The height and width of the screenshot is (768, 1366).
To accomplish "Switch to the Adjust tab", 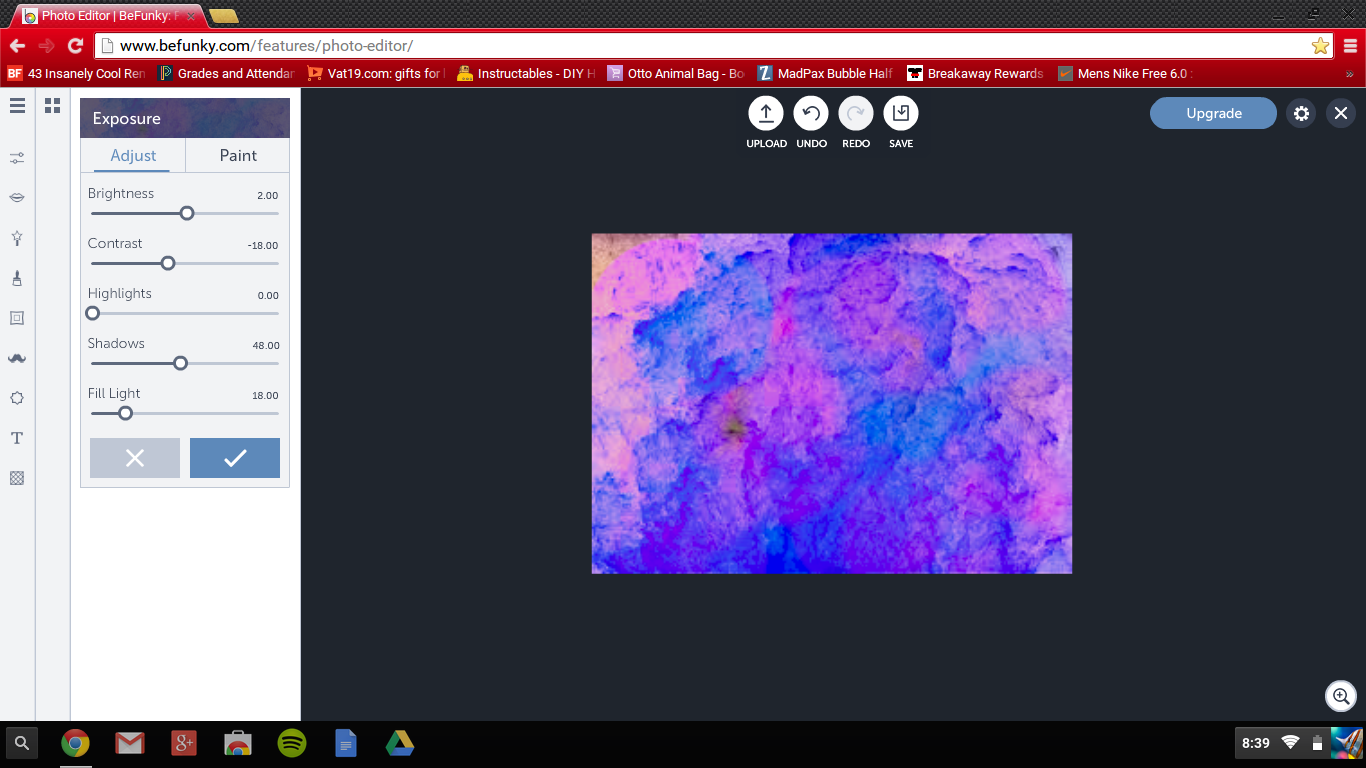I will click(133, 155).
